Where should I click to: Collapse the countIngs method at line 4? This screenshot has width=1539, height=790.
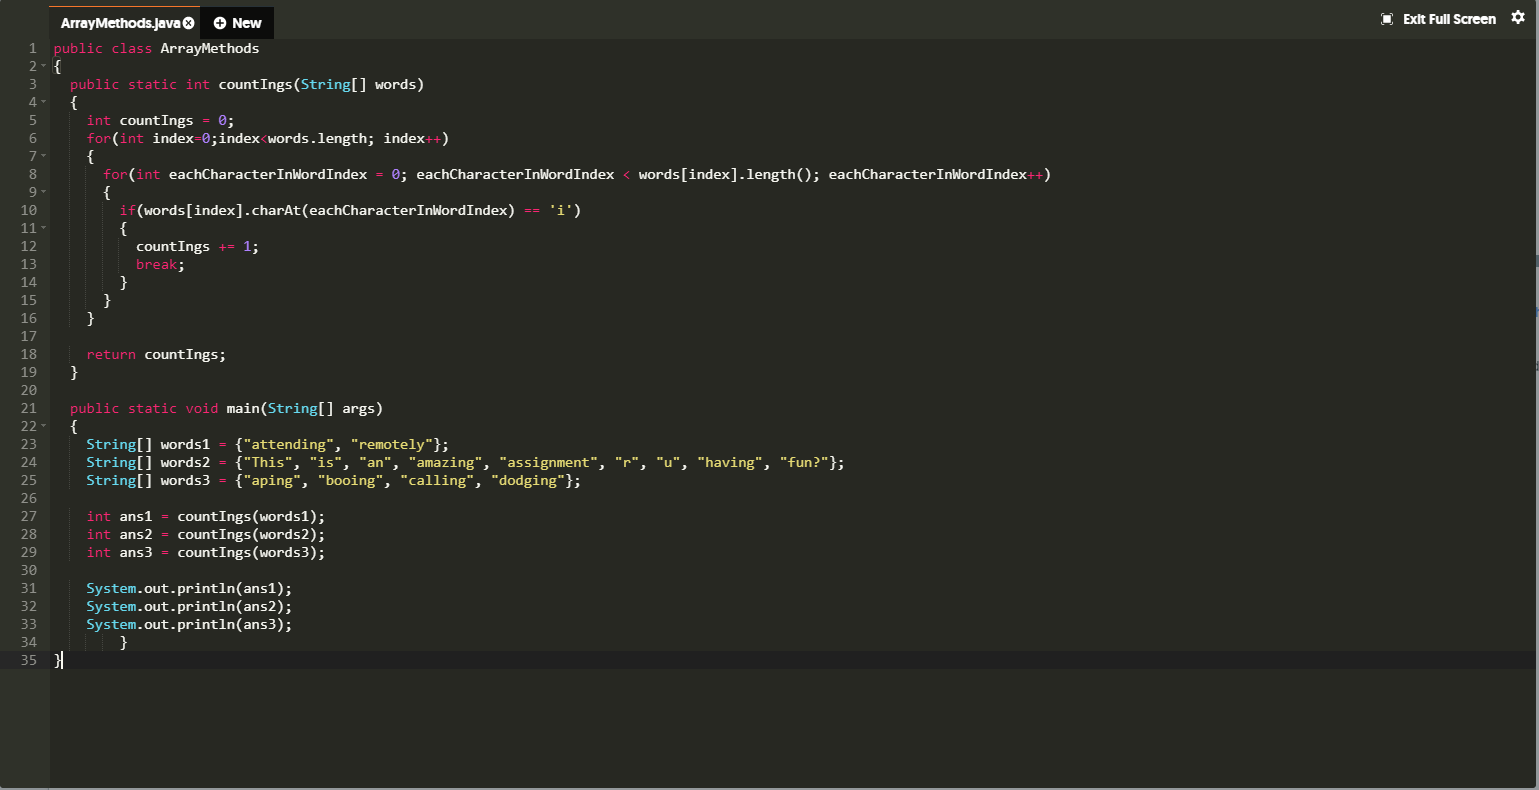click(42, 102)
